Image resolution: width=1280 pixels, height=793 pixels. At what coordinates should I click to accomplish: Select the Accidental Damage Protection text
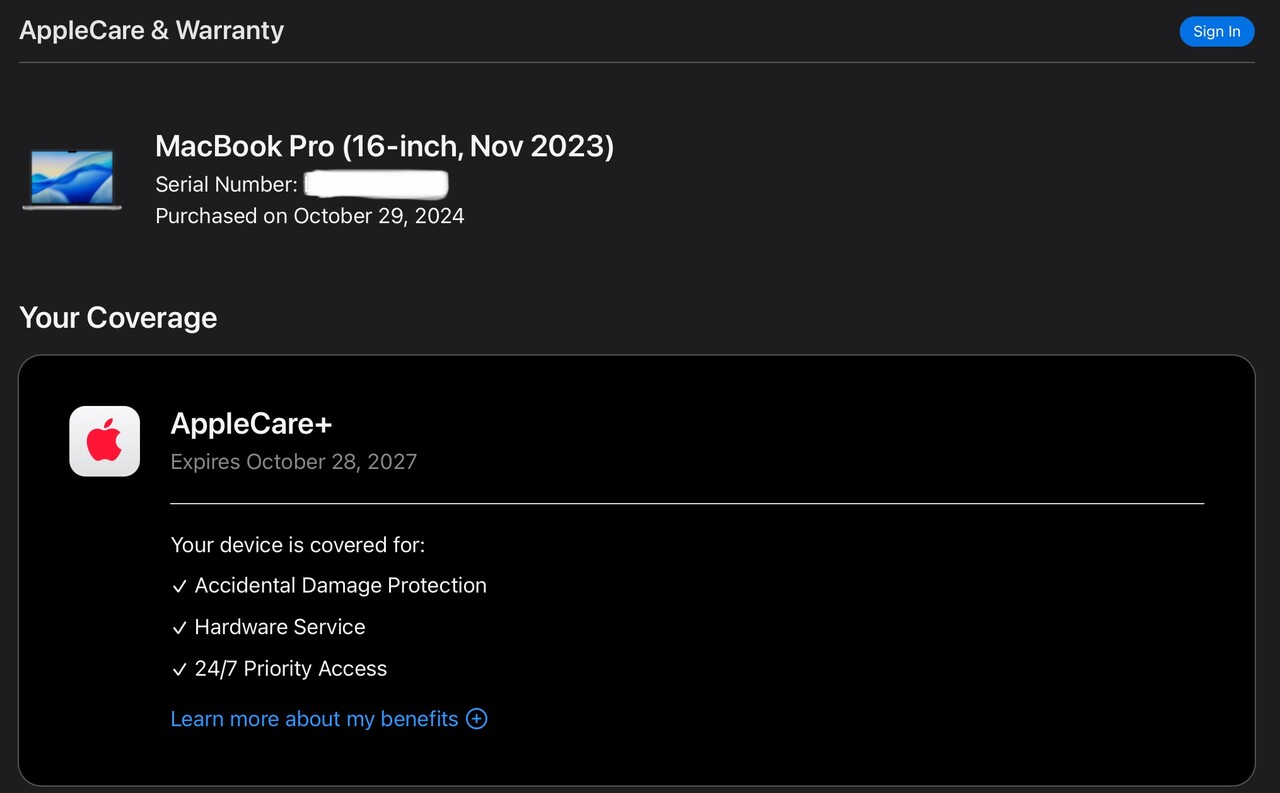[340, 586]
